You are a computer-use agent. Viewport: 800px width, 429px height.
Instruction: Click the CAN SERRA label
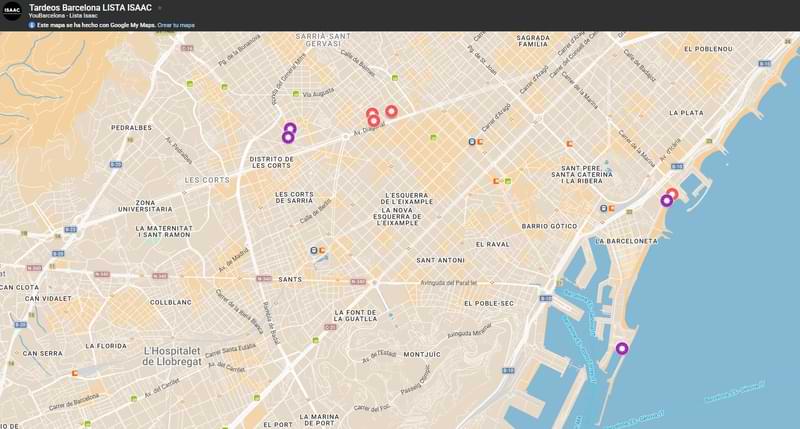(x=42, y=353)
